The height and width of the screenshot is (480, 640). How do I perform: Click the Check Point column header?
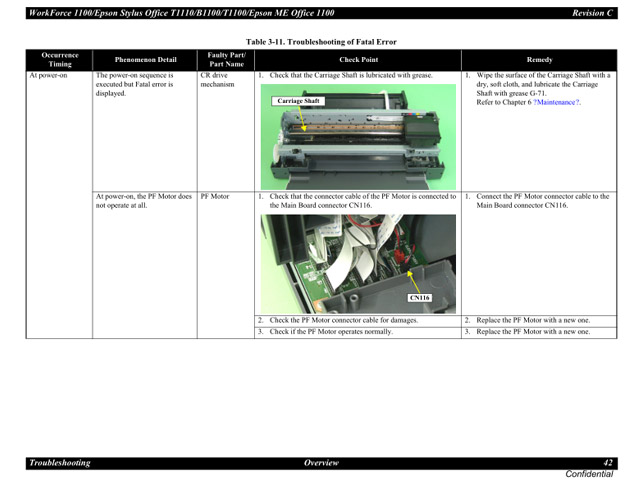click(x=358, y=59)
